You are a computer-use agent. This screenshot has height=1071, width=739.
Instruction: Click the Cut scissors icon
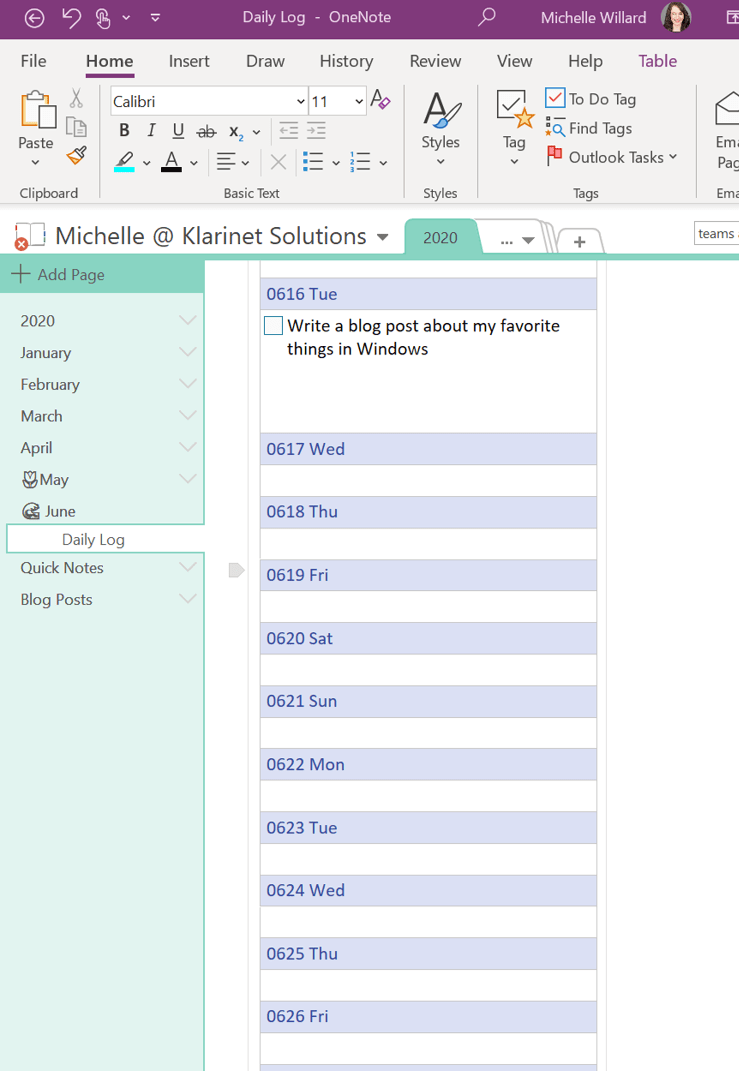[76, 98]
